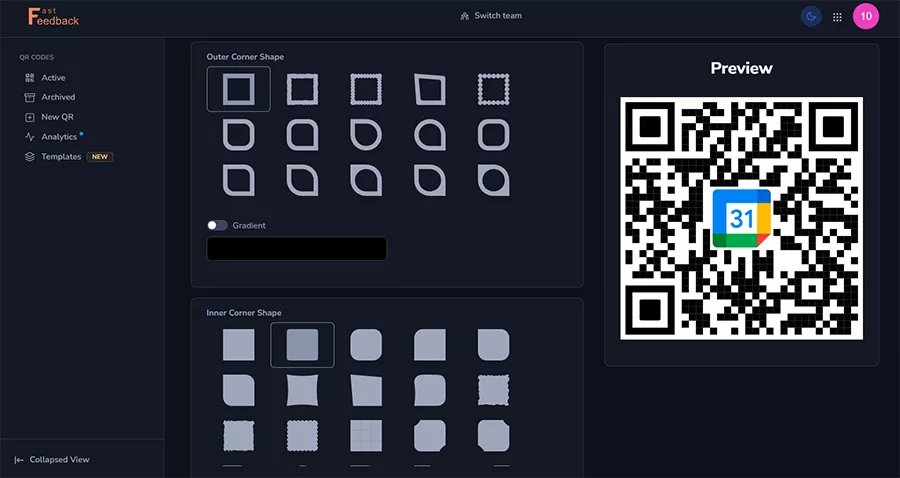900x478 pixels.
Task: Pick the scalloped-edge square outer corner shape
Action: click(x=366, y=89)
